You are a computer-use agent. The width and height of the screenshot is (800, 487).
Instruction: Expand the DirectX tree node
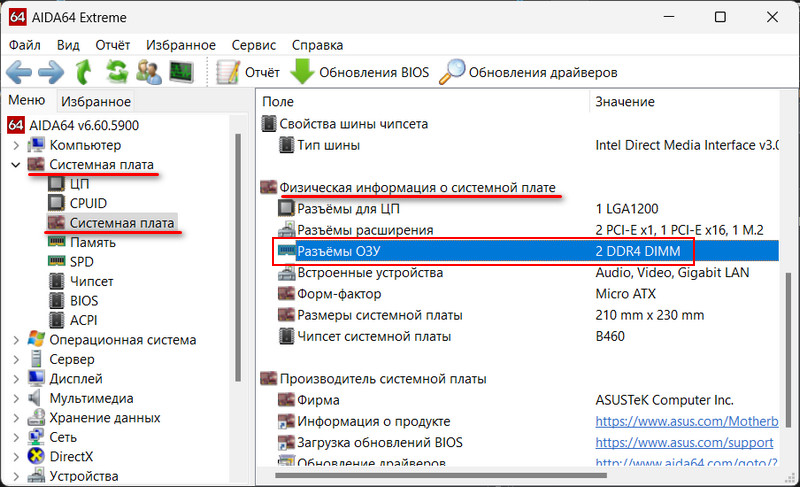(16, 457)
